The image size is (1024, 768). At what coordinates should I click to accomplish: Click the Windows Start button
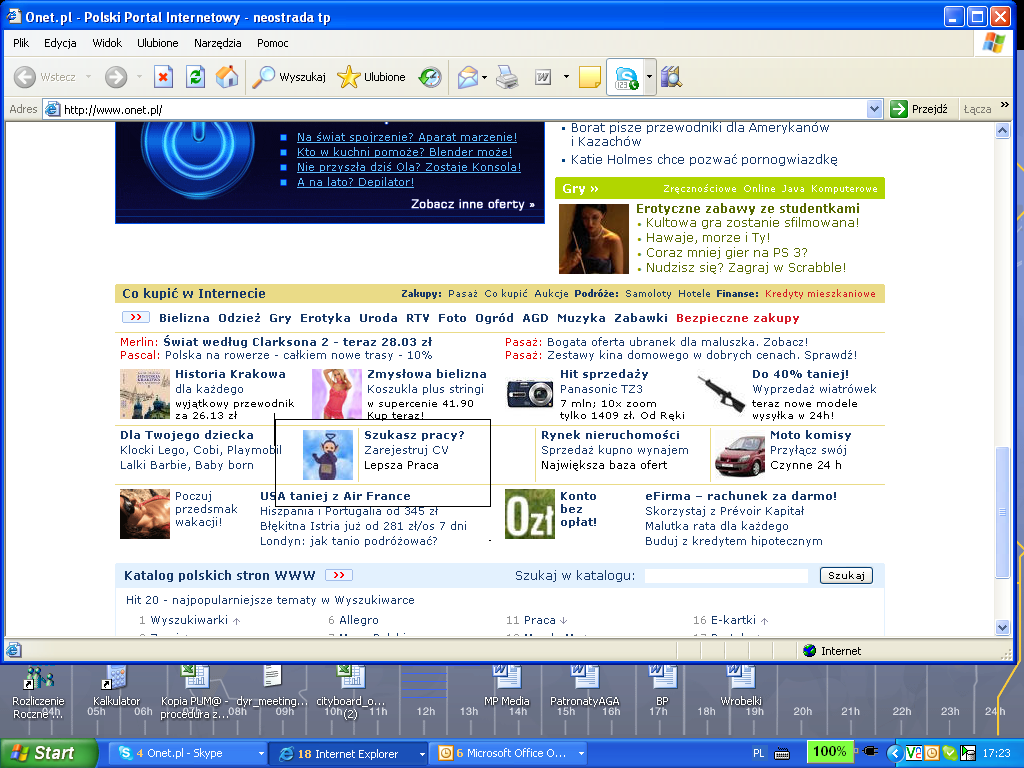click(49, 753)
